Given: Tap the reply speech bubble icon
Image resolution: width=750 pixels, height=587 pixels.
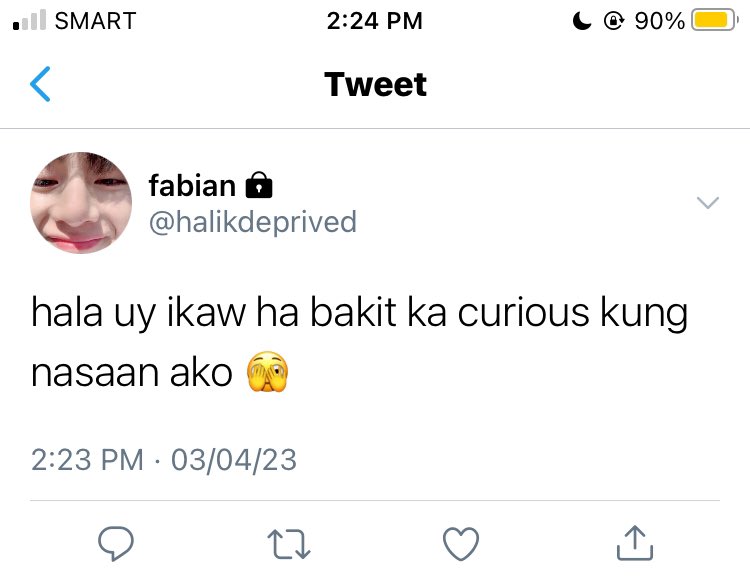Looking at the screenshot, I should click(x=116, y=543).
